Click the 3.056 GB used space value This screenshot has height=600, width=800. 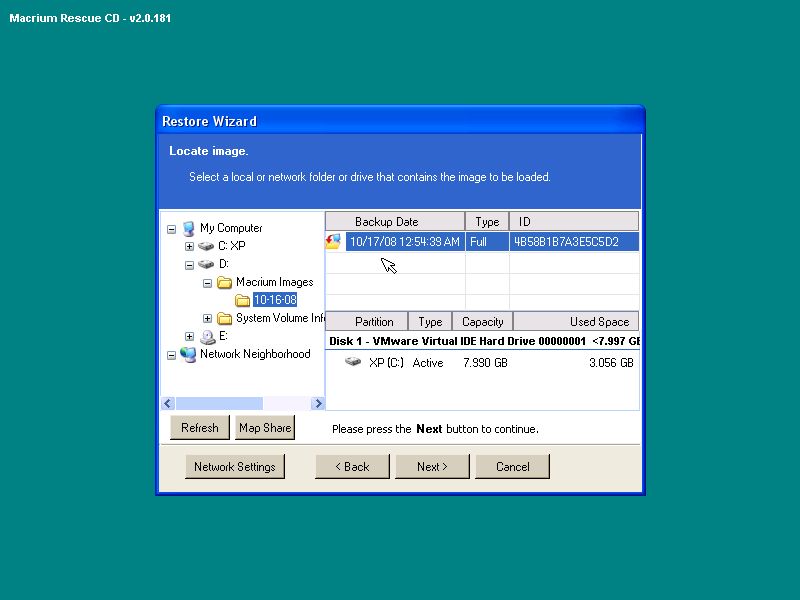pyautogui.click(x=611, y=362)
